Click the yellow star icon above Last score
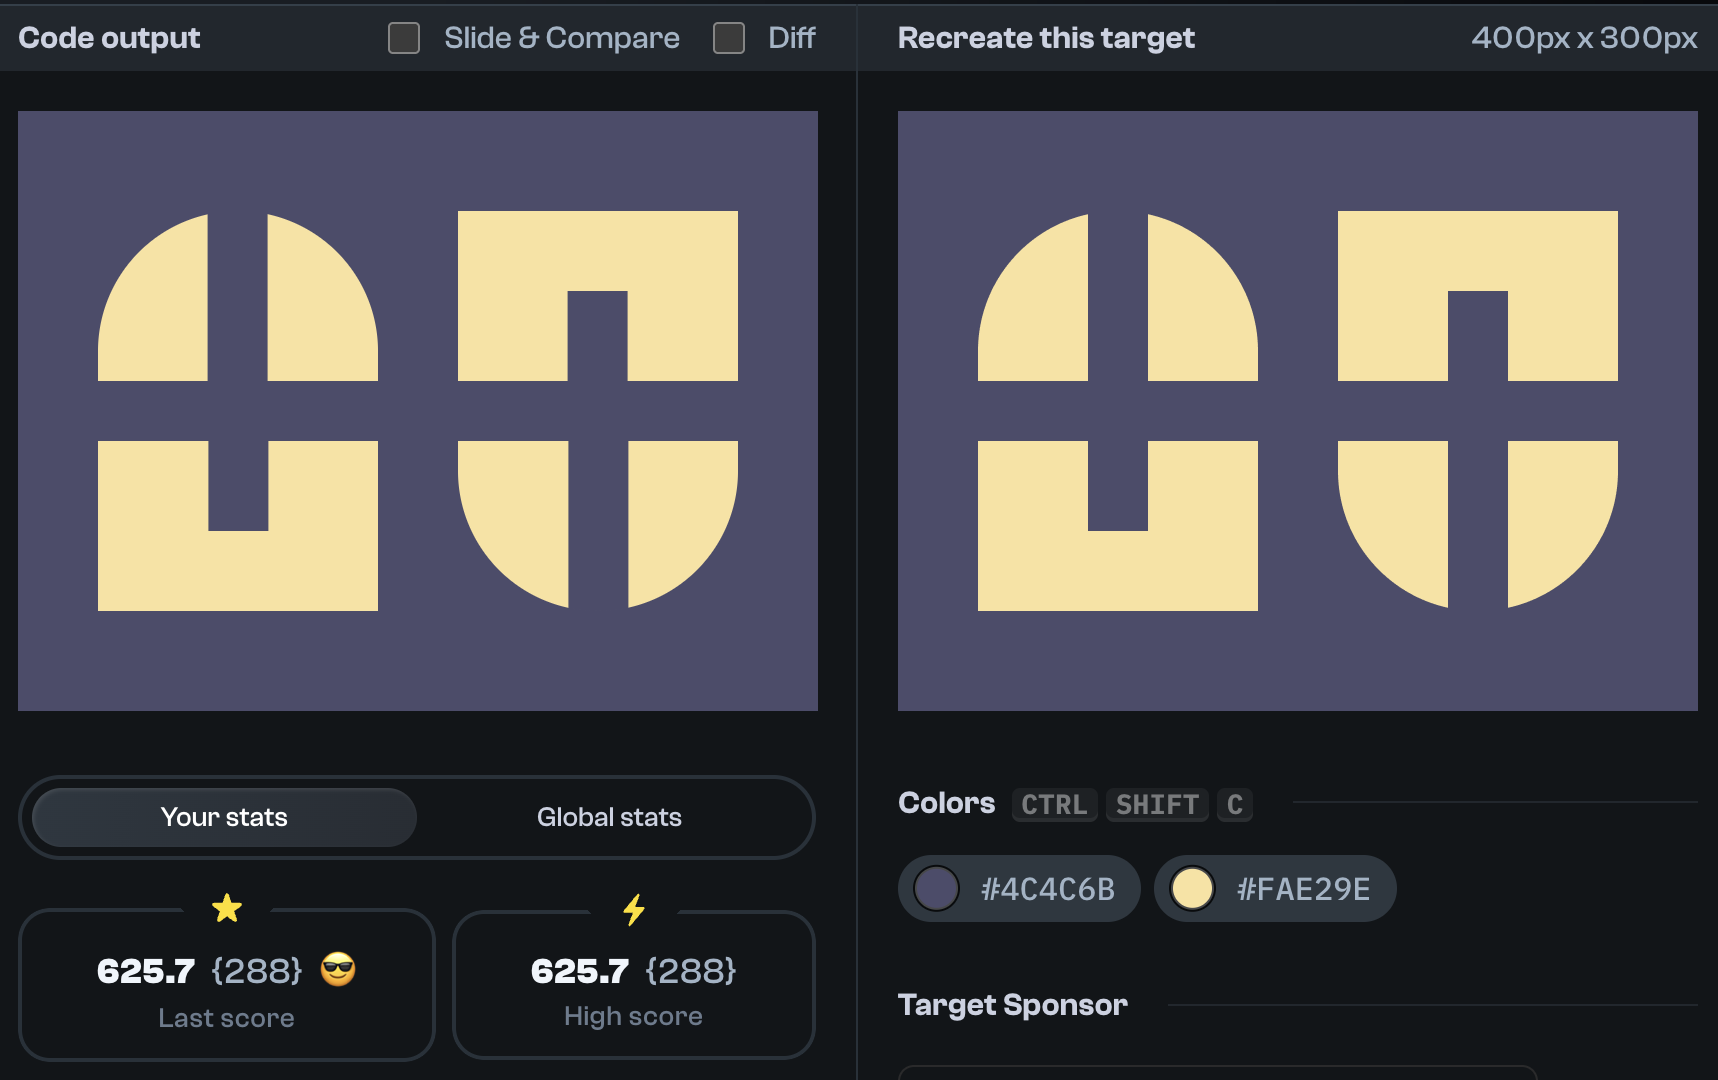The height and width of the screenshot is (1080, 1718). [x=227, y=908]
